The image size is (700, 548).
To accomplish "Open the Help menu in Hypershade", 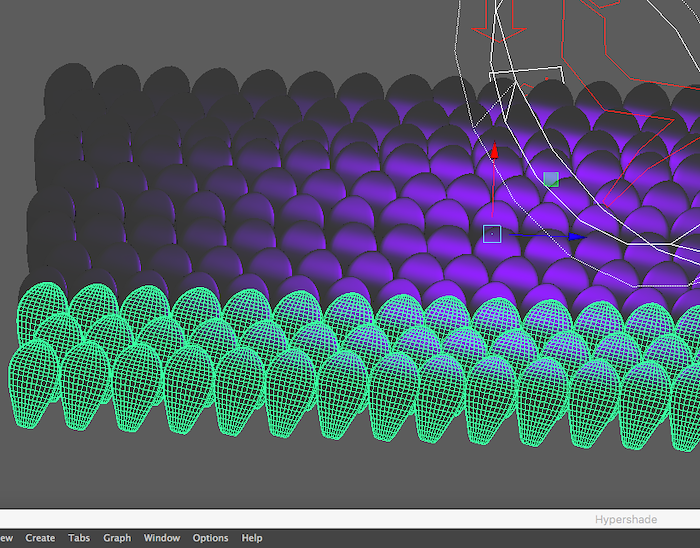I will click(252, 538).
